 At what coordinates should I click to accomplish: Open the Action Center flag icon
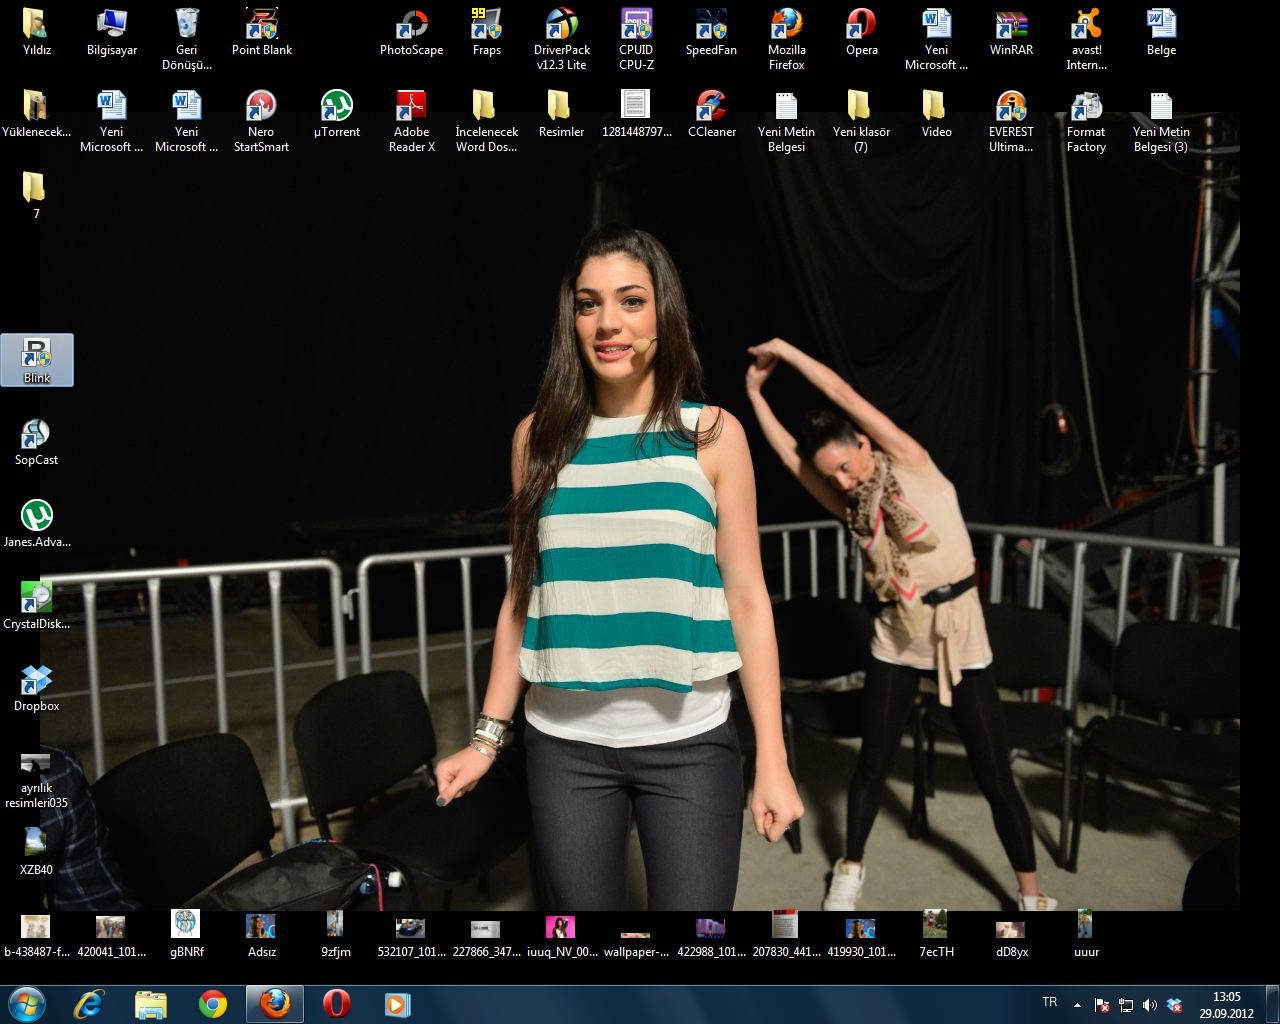pyautogui.click(x=1101, y=1005)
